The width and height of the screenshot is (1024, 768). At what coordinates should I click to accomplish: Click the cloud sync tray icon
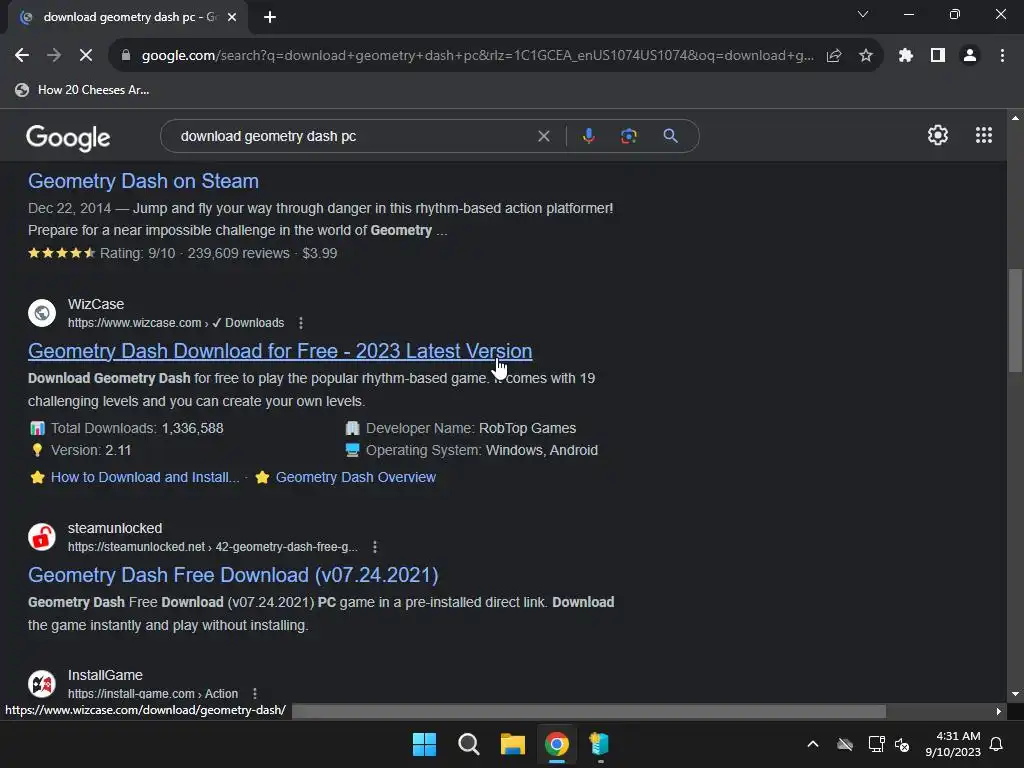point(845,744)
